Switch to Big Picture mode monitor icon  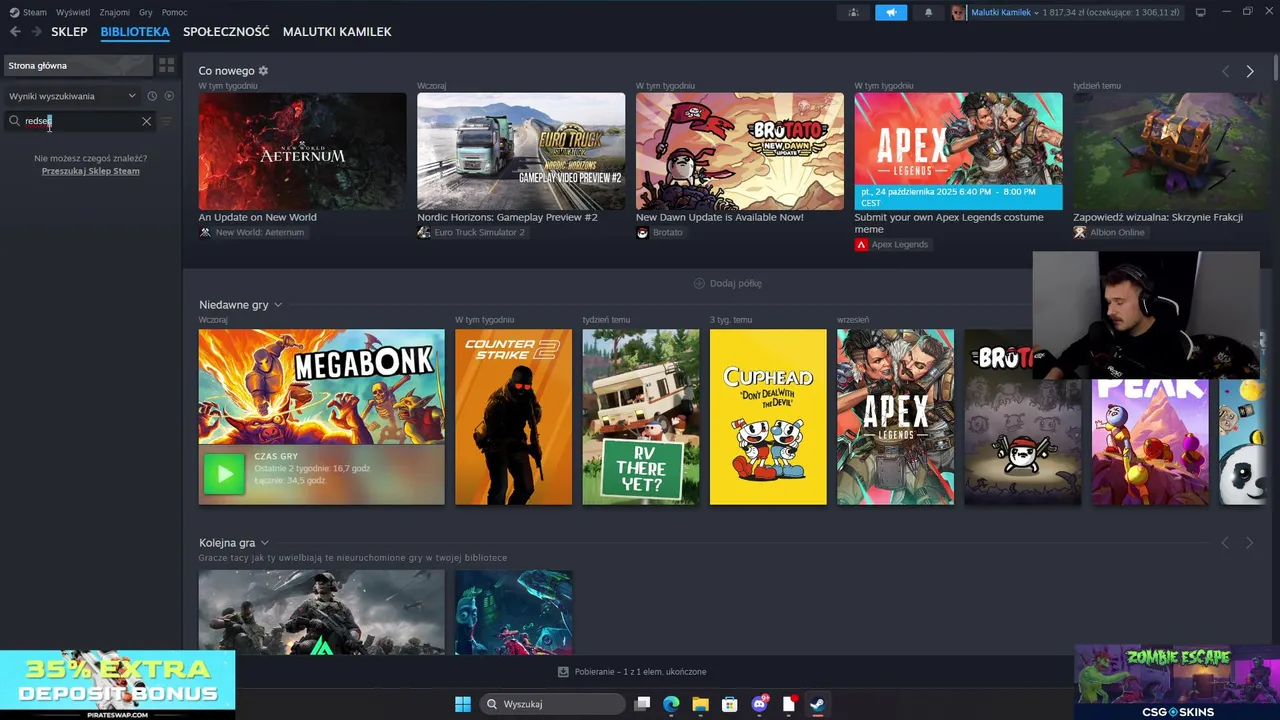coord(1201,12)
